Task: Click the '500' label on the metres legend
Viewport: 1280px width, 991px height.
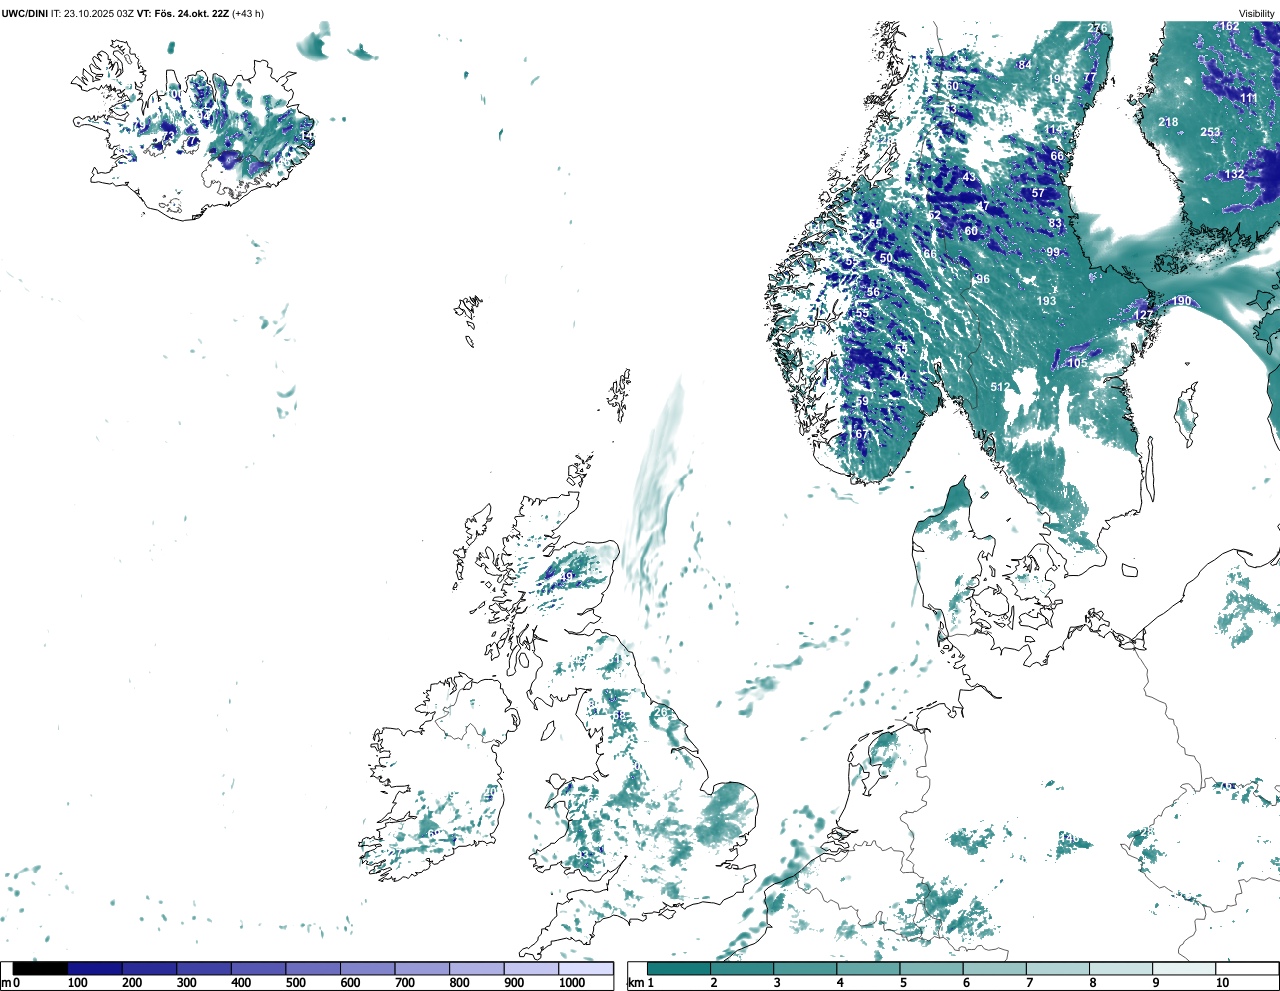Action: pos(295,983)
